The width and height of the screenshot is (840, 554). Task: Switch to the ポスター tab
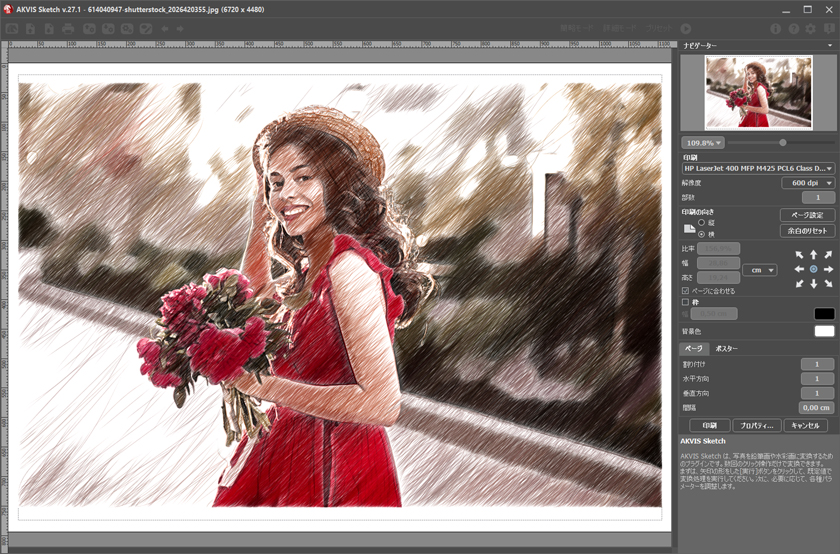[x=726, y=349]
